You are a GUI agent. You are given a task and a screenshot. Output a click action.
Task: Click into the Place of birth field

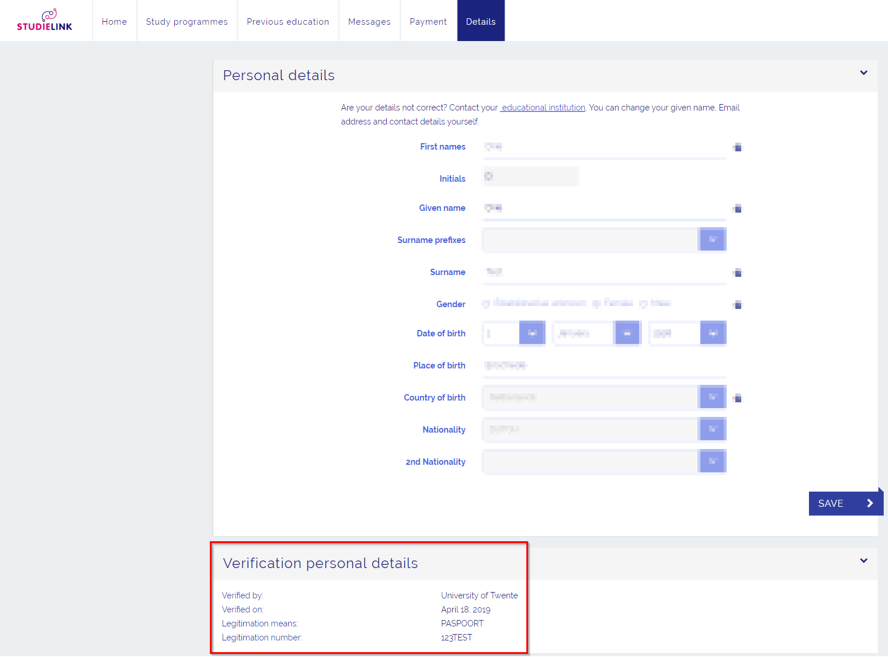[x=604, y=365]
